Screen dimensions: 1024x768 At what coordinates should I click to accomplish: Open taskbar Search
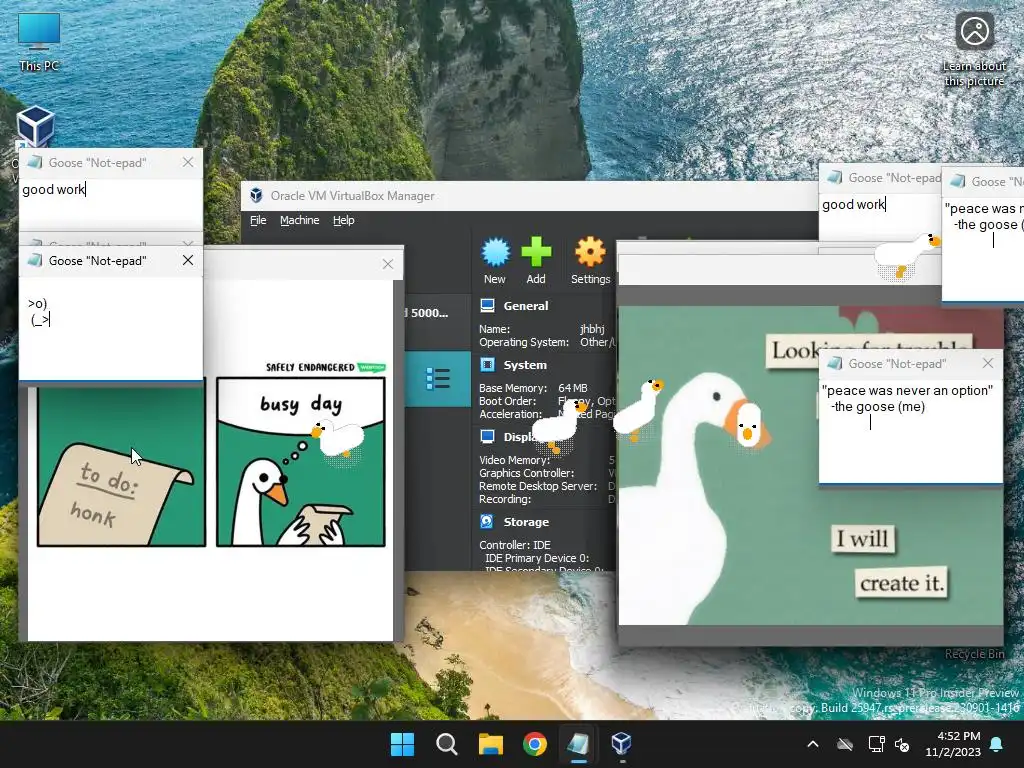click(x=447, y=744)
